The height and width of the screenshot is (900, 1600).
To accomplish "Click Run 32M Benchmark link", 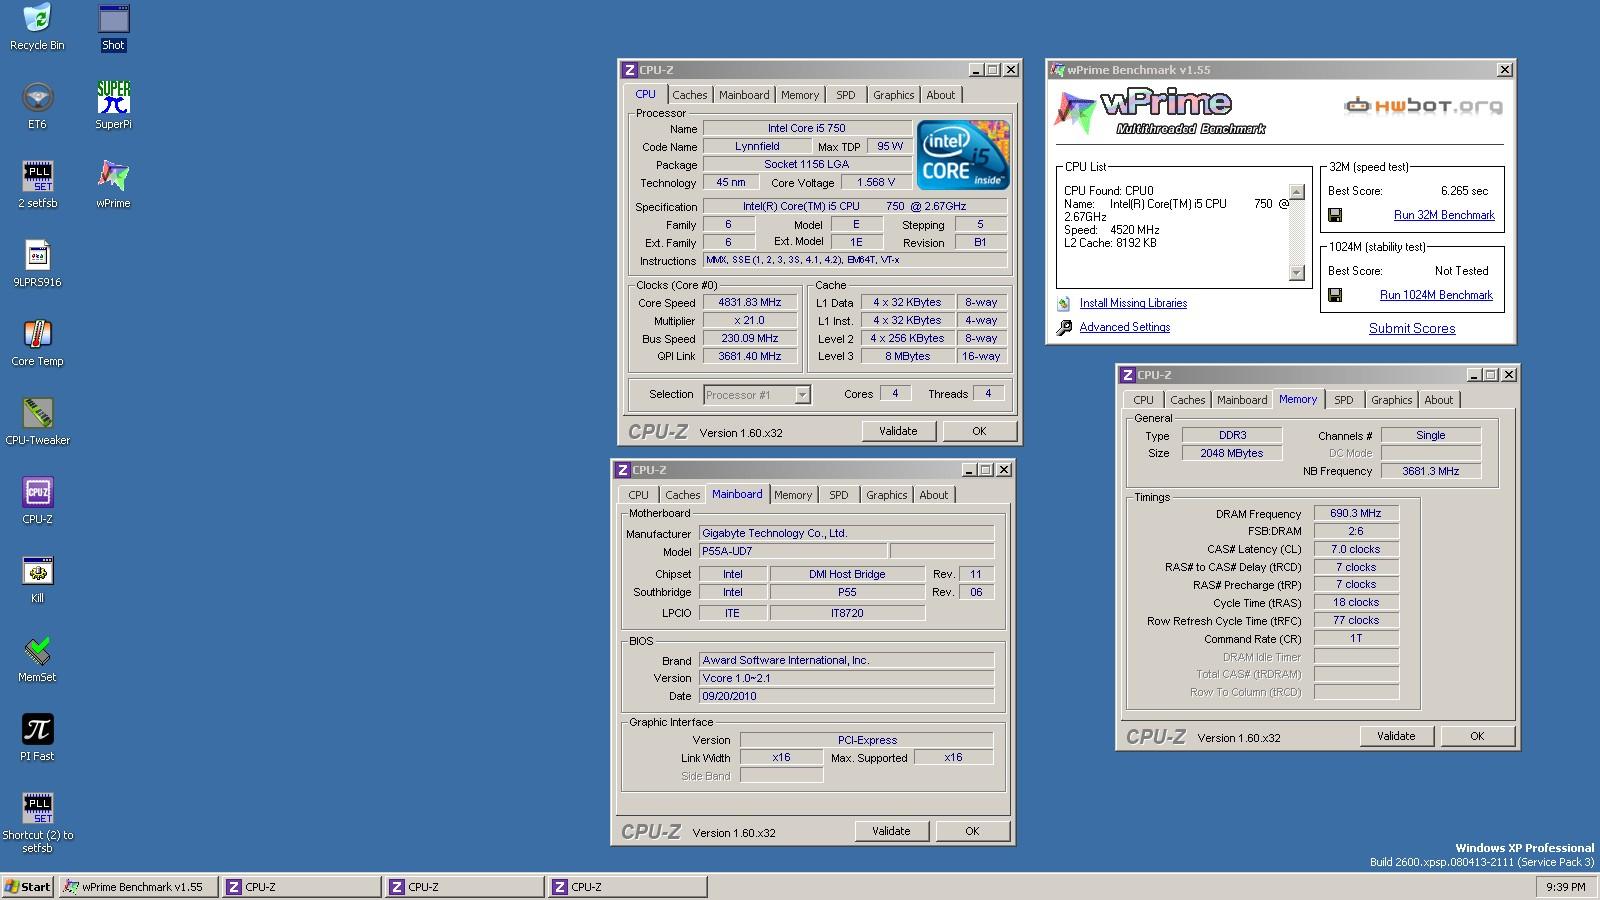I will pyautogui.click(x=1444, y=215).
